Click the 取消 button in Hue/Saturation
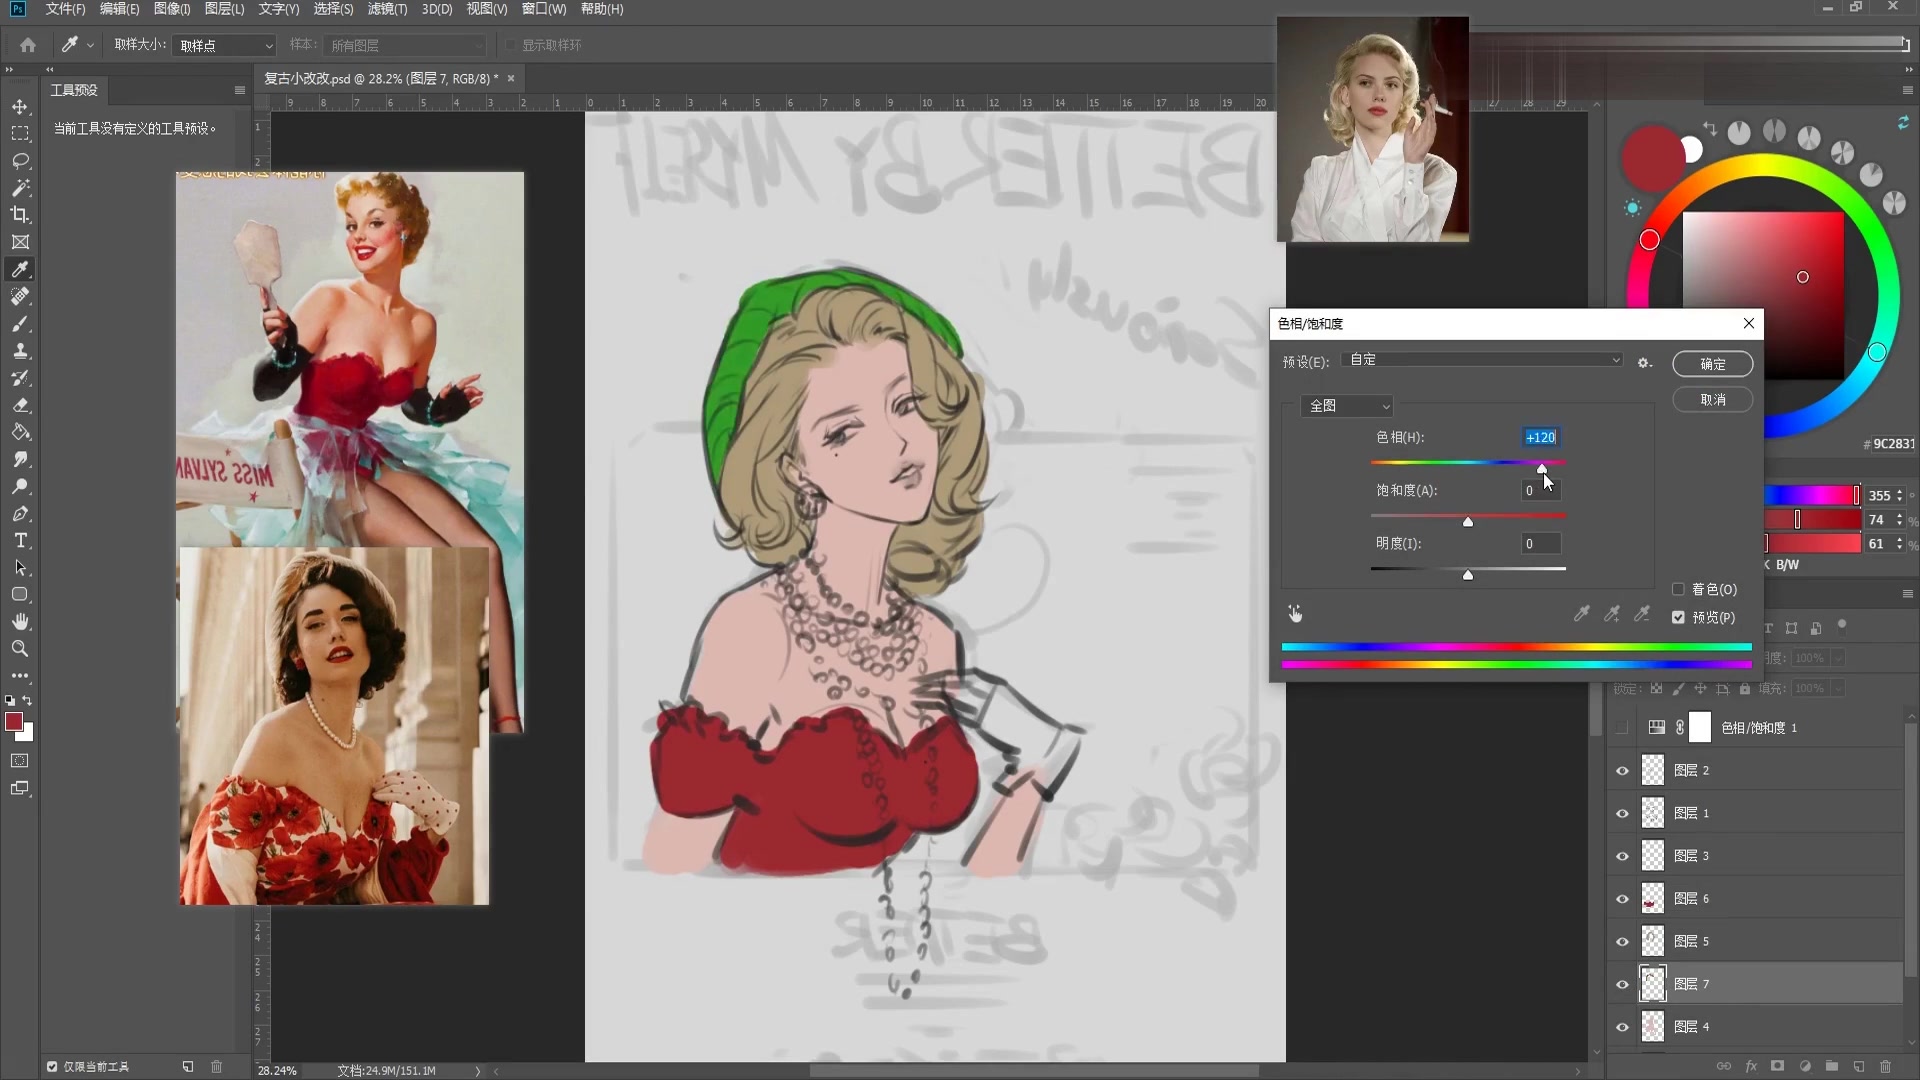The image size is (1920, 1080). point(1712,400)
